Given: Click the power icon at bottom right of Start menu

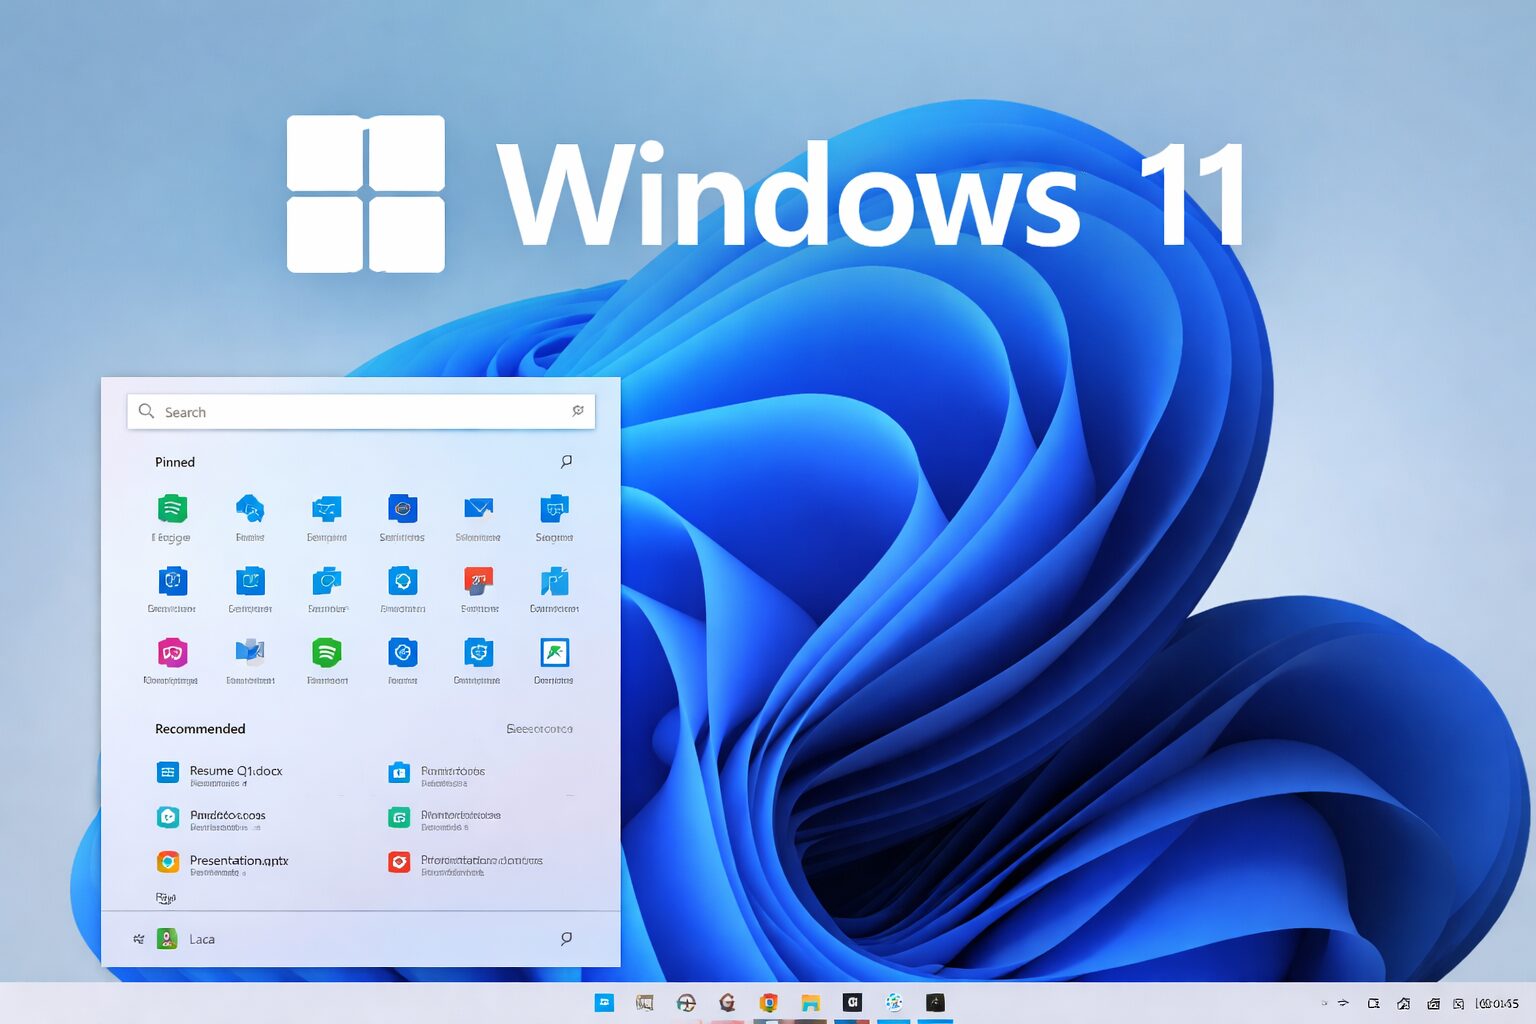Looking at the screenshot, I should (x=566, y=938).
